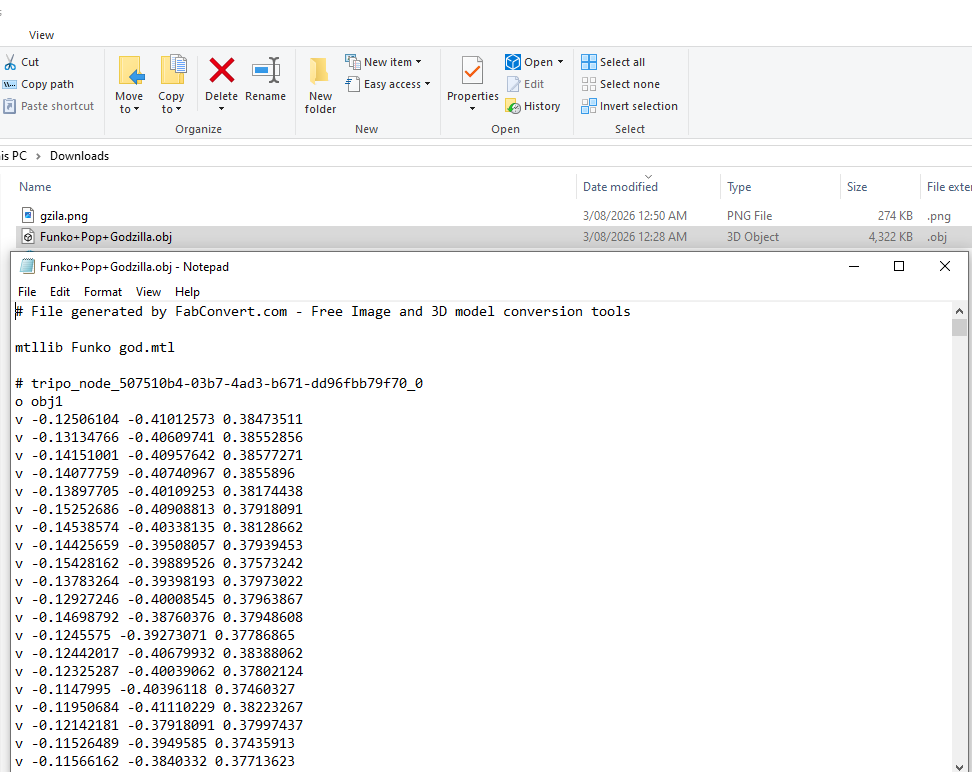Minimize the Notepad window
The height and width of the screenshot is (772, 972).
coord(854,266)
